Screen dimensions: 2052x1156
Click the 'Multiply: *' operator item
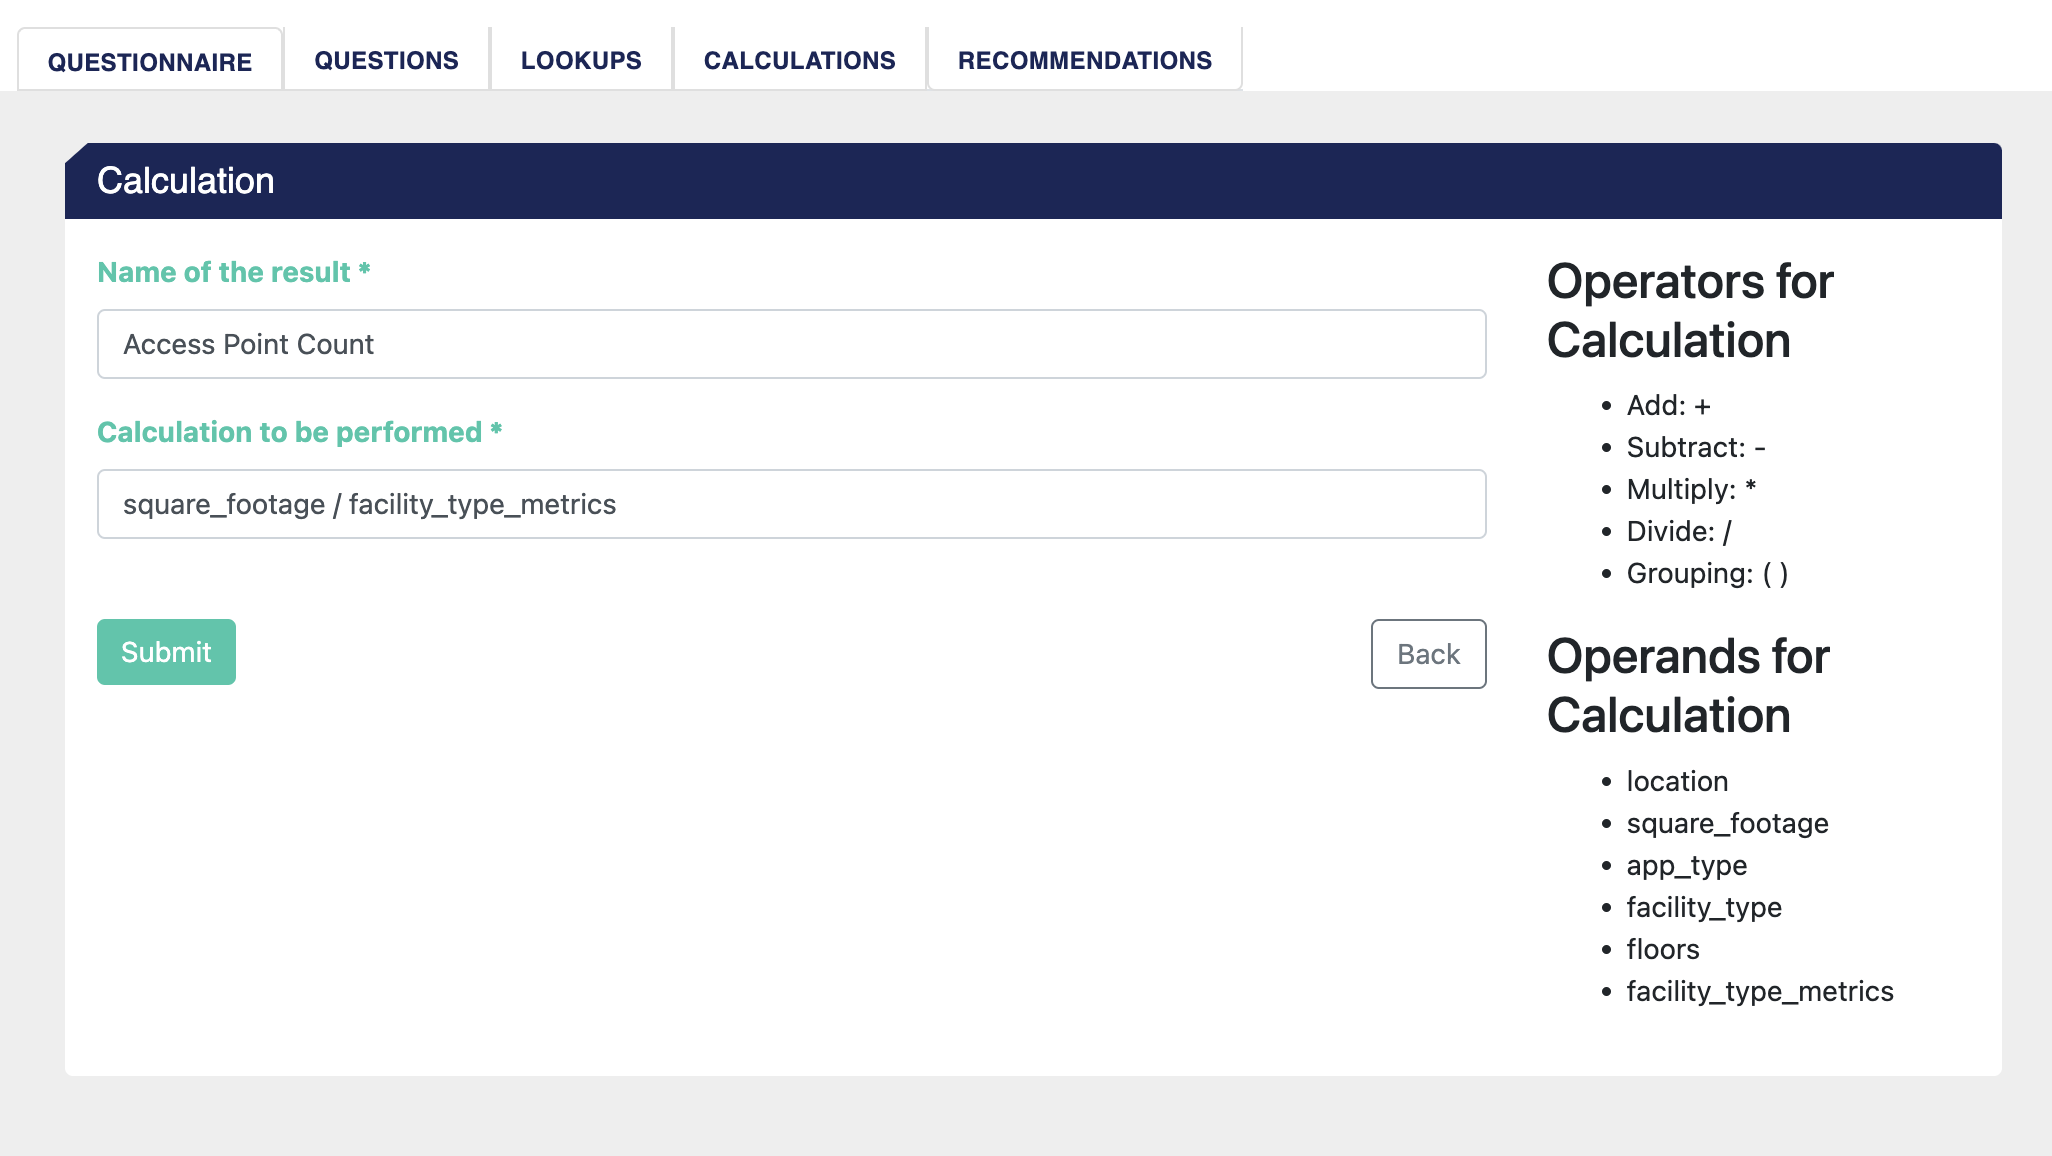1691,489
